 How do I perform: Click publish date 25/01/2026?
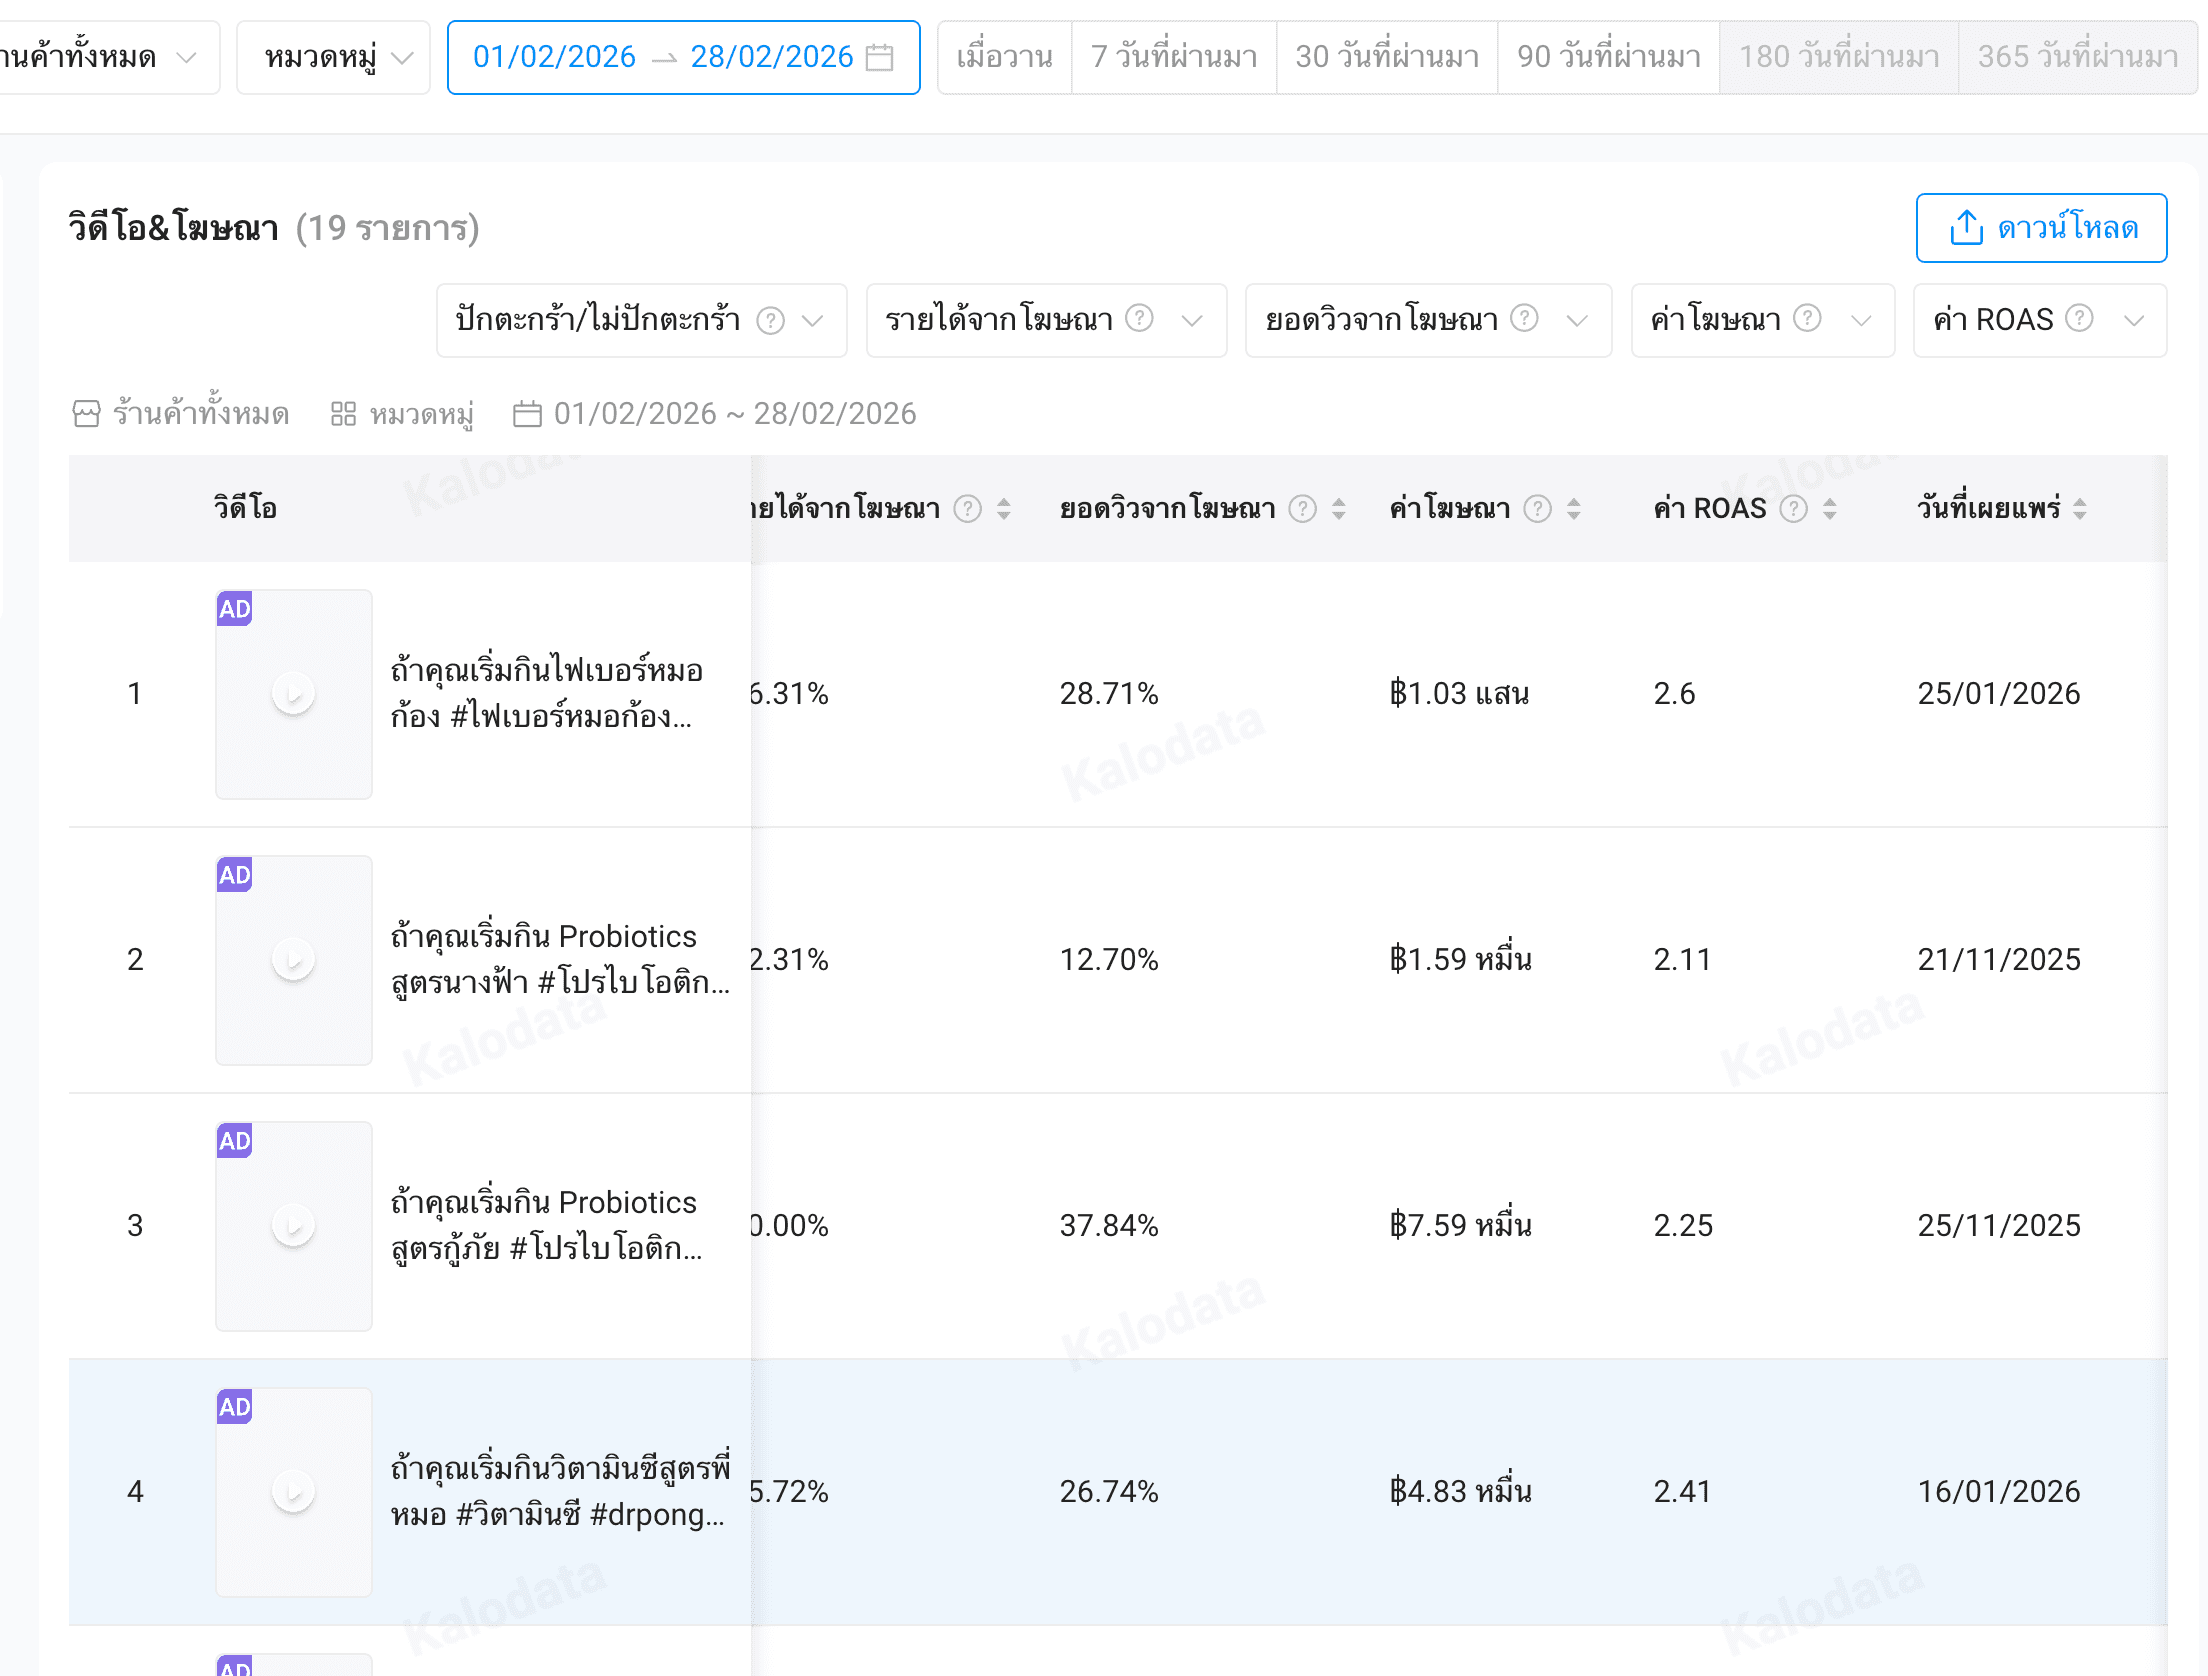pos(1999,693)
